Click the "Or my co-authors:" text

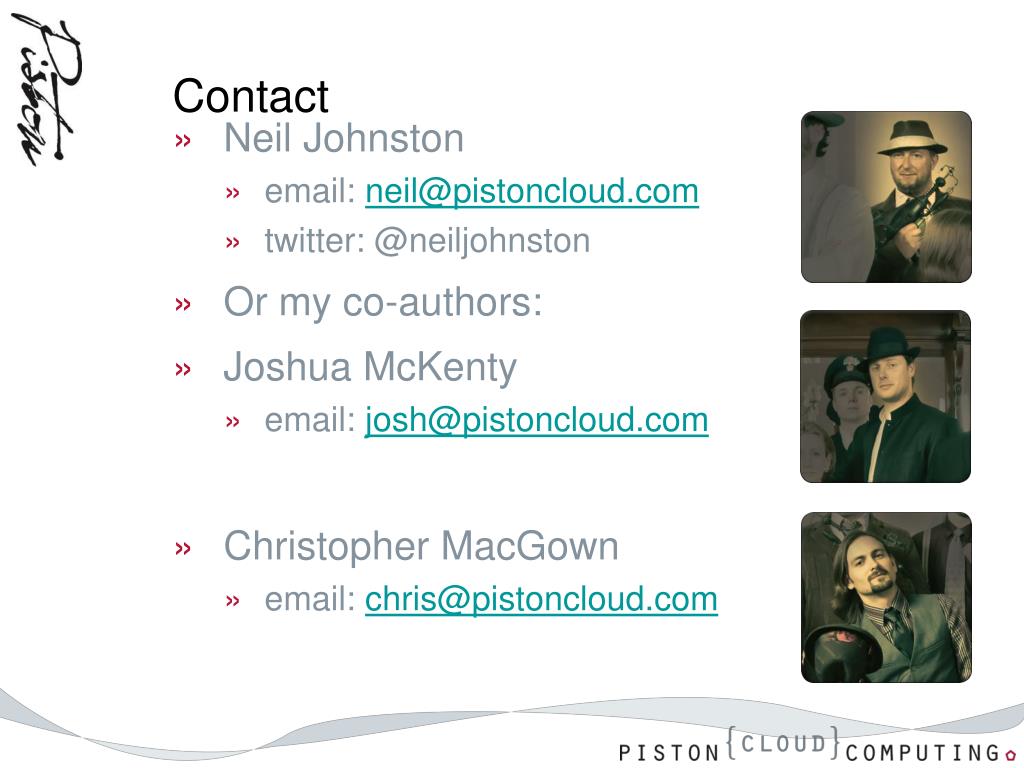pos(383,302)
